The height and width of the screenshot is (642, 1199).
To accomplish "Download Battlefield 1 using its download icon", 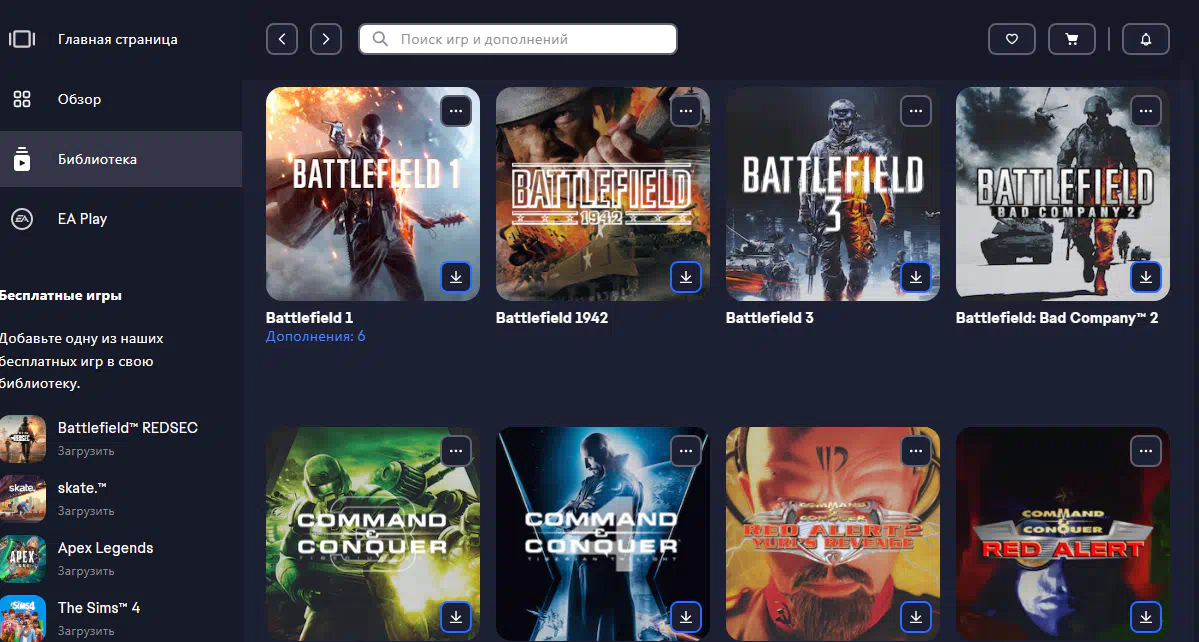I will tap(456, 277).
